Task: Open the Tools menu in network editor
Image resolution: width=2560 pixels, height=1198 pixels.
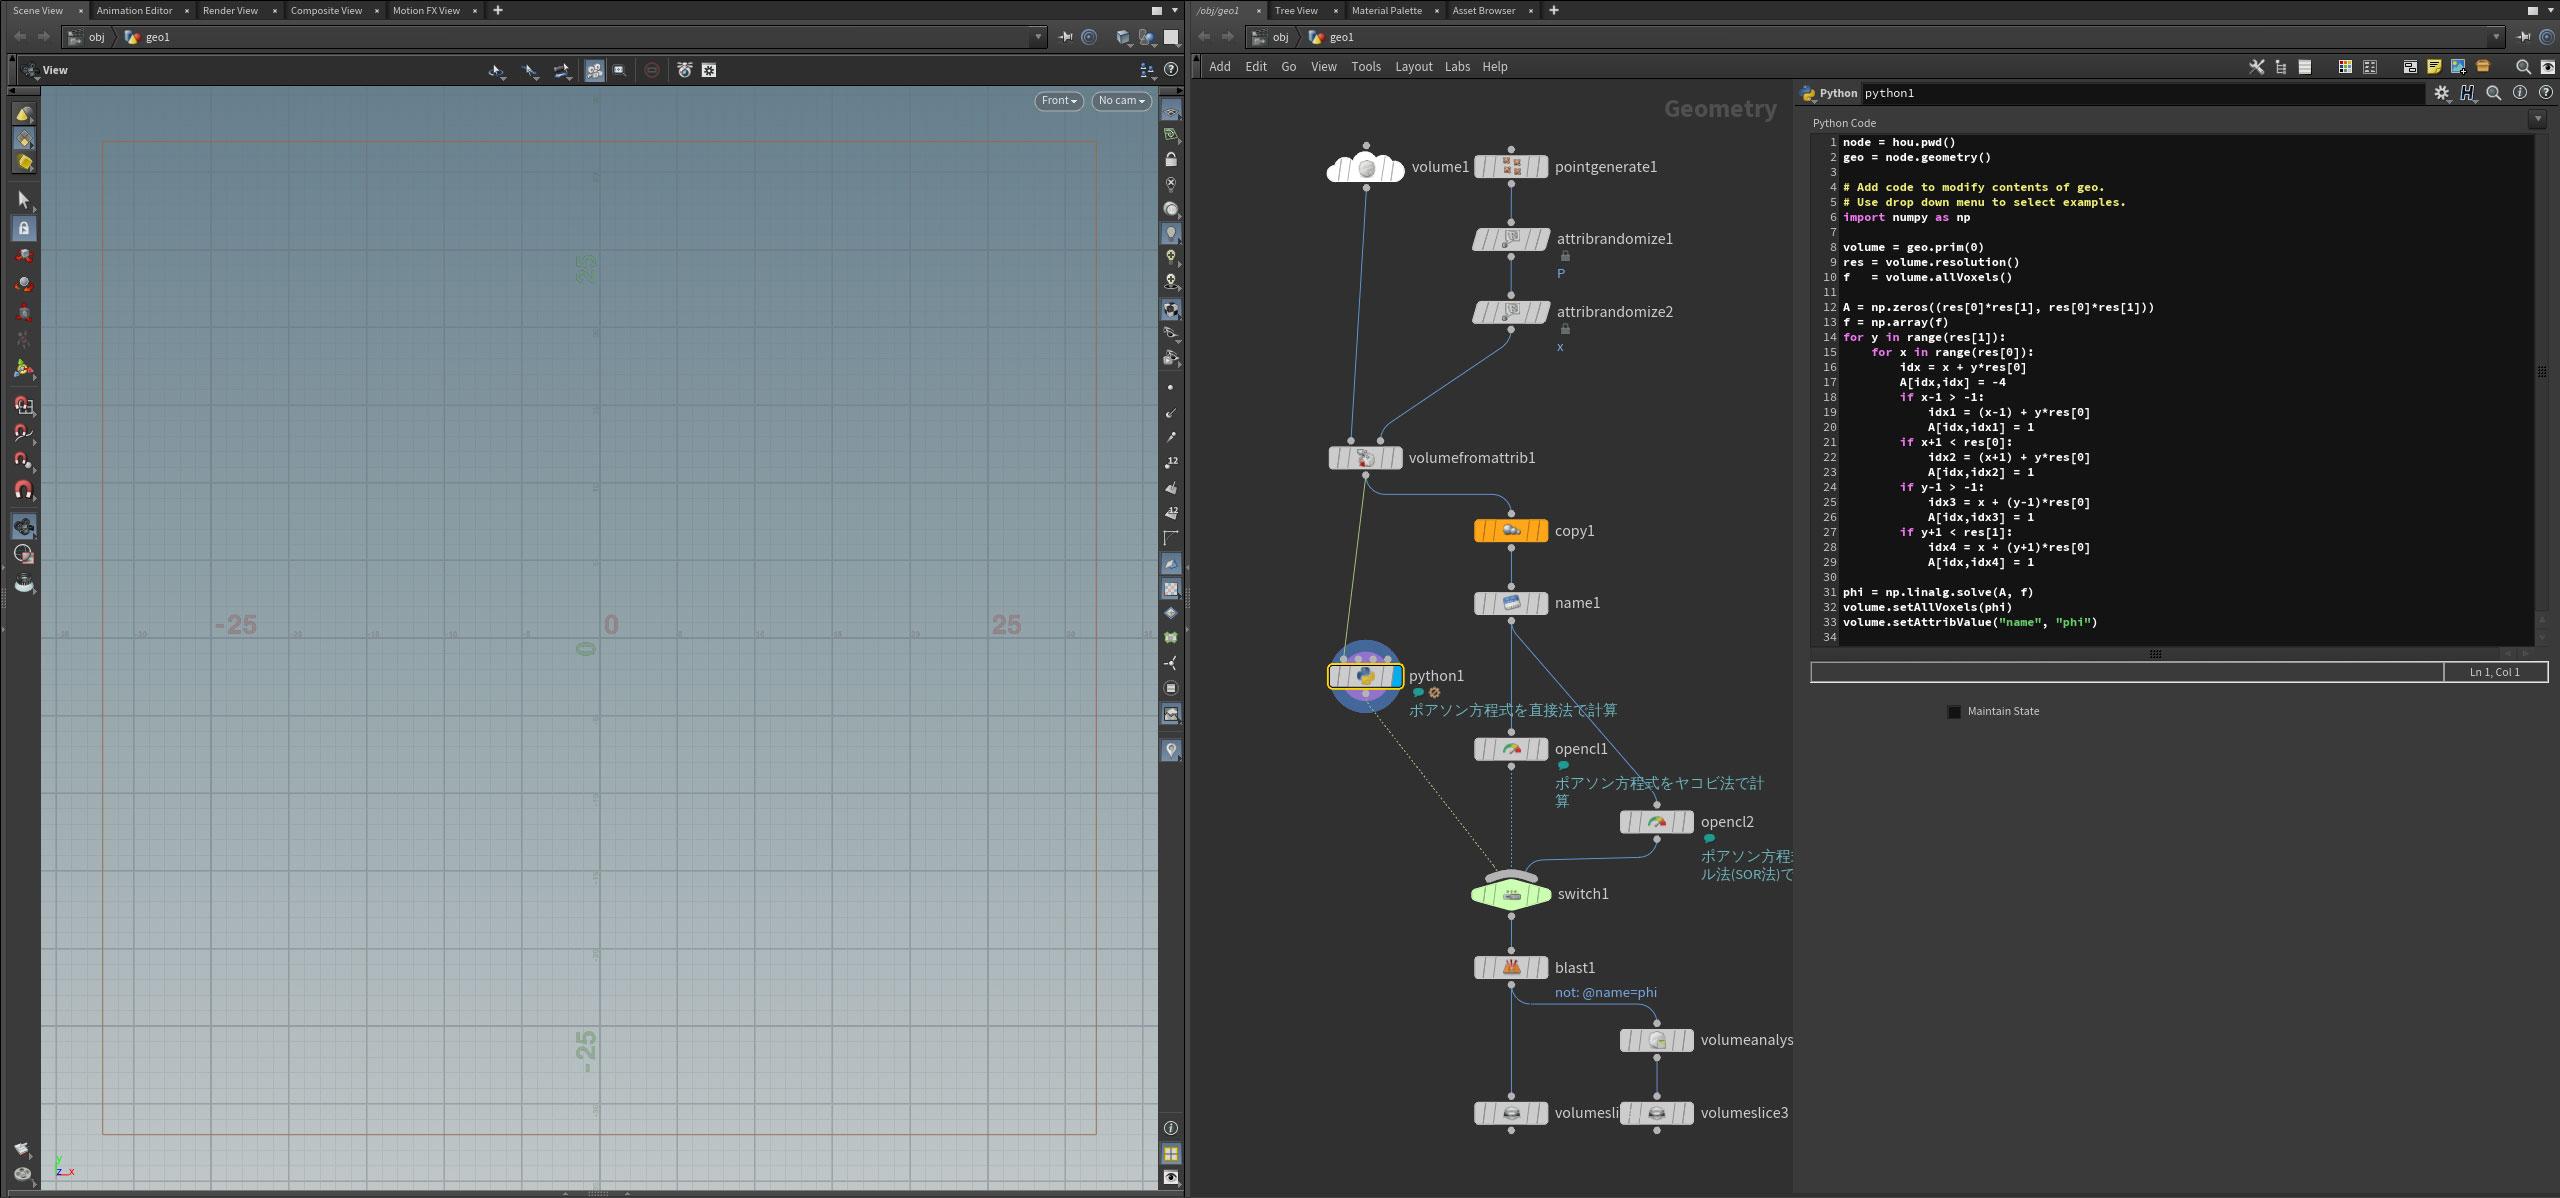Action: [1366, 67]
